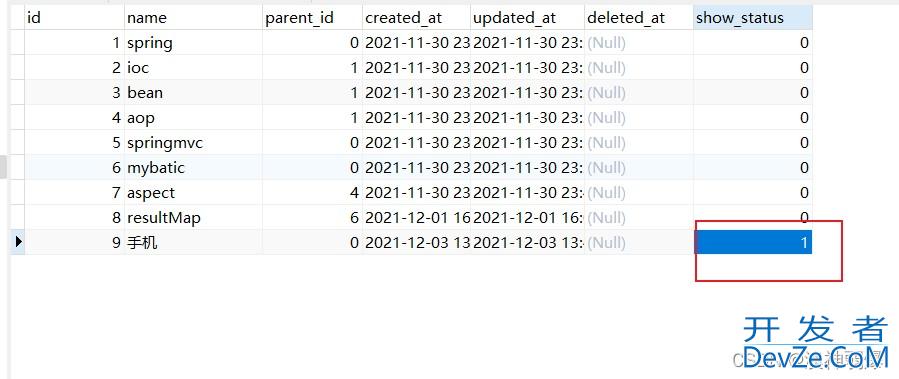Click the name cell containing spring
The image size is (899, 379).
pos(193,43)
